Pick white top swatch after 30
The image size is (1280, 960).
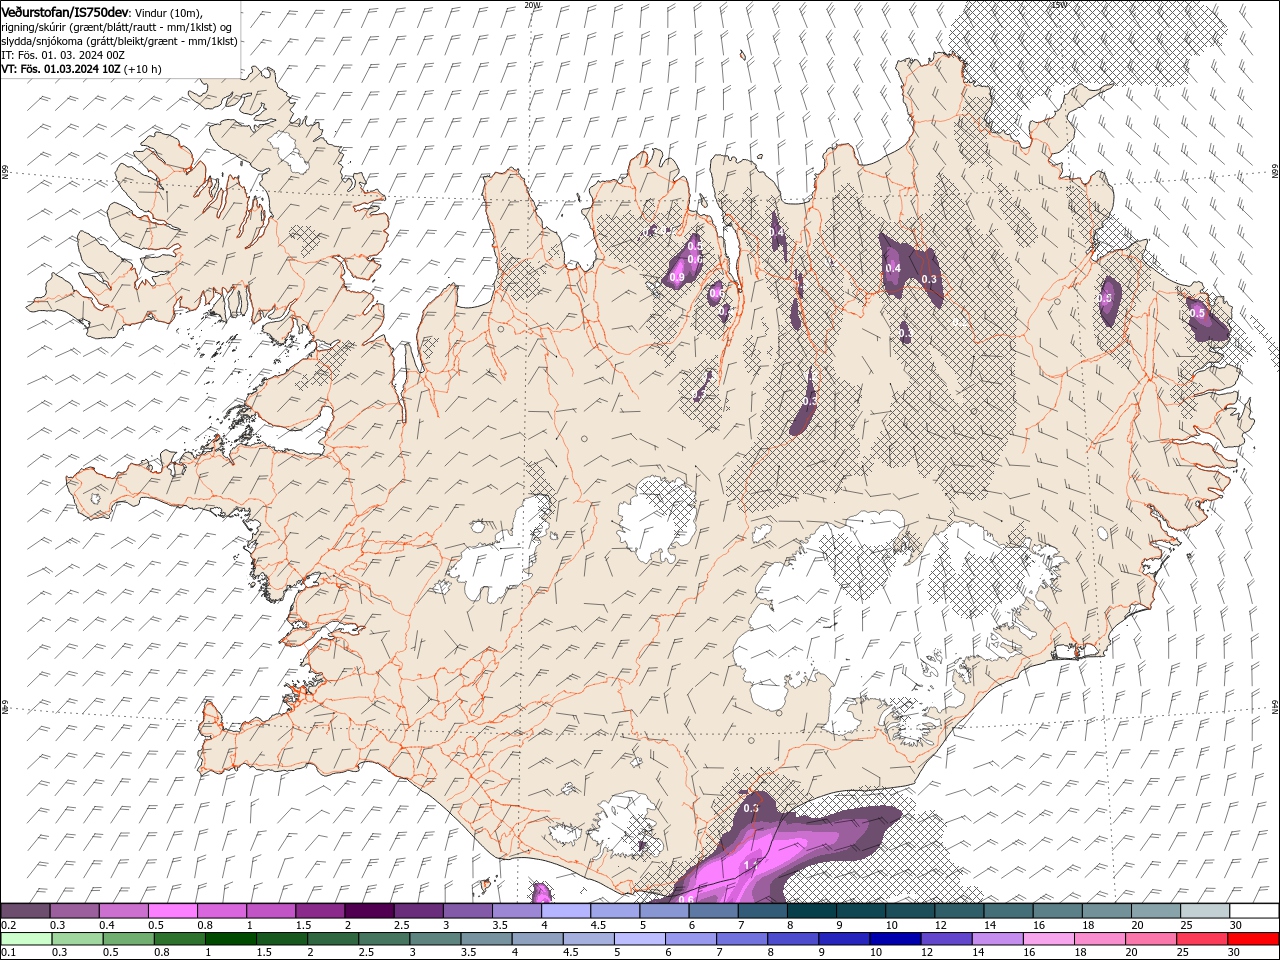[x=1253, y=911]
